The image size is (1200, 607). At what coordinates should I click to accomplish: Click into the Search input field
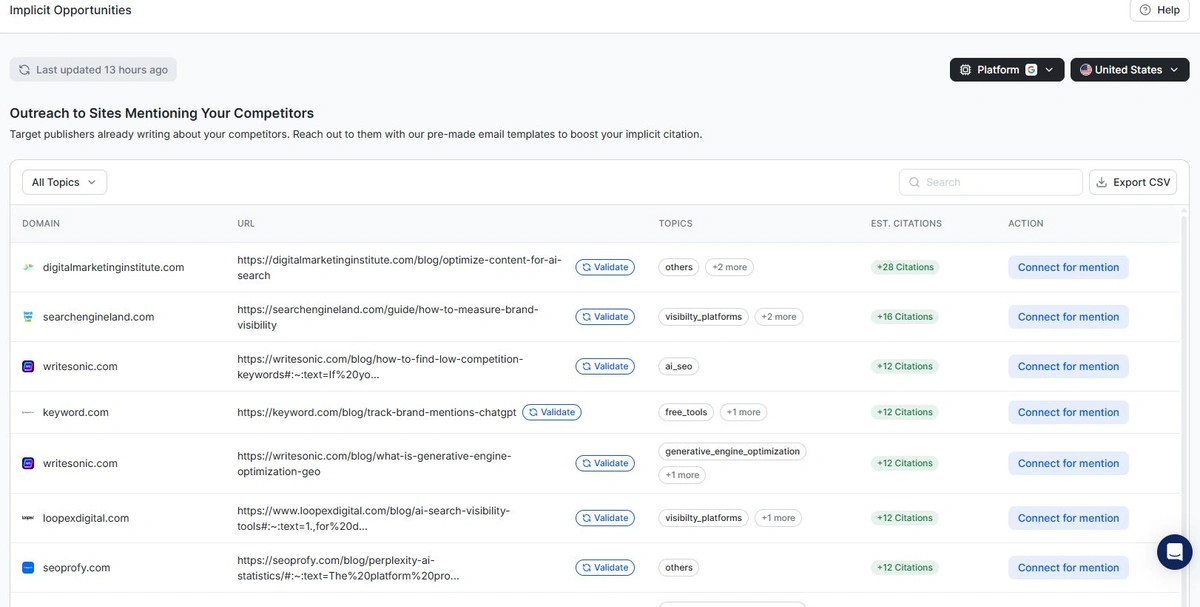[x=990, y=182]
